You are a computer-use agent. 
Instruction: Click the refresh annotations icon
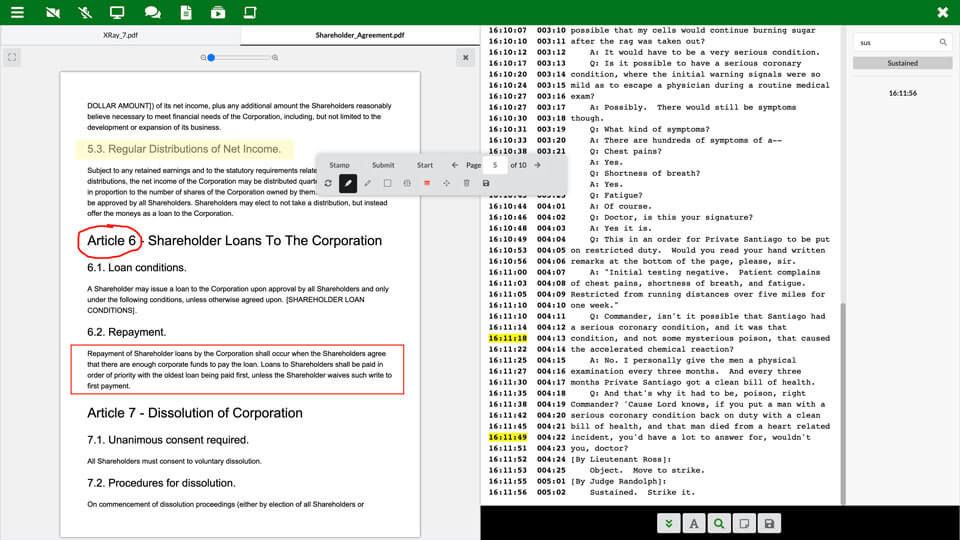(x=328, y=183)
